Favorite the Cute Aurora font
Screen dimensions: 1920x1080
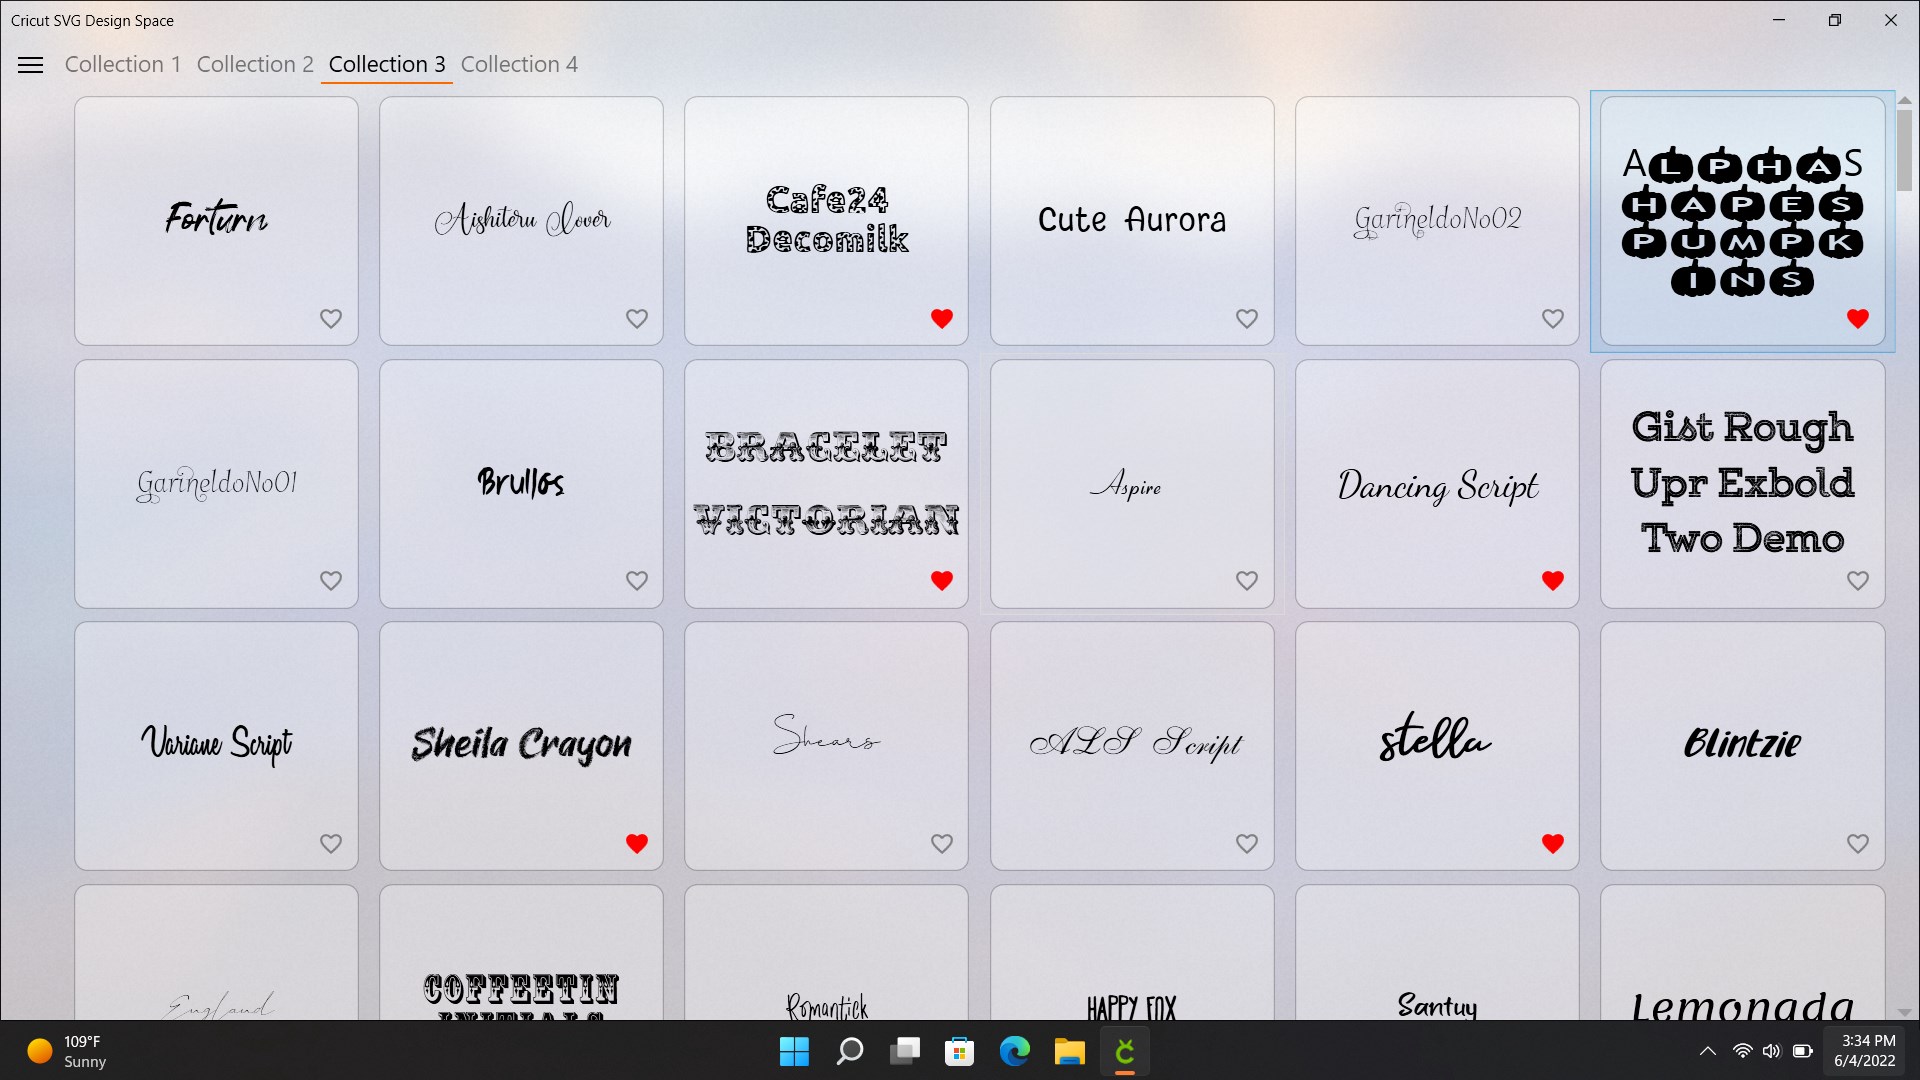pos(1246,318)
